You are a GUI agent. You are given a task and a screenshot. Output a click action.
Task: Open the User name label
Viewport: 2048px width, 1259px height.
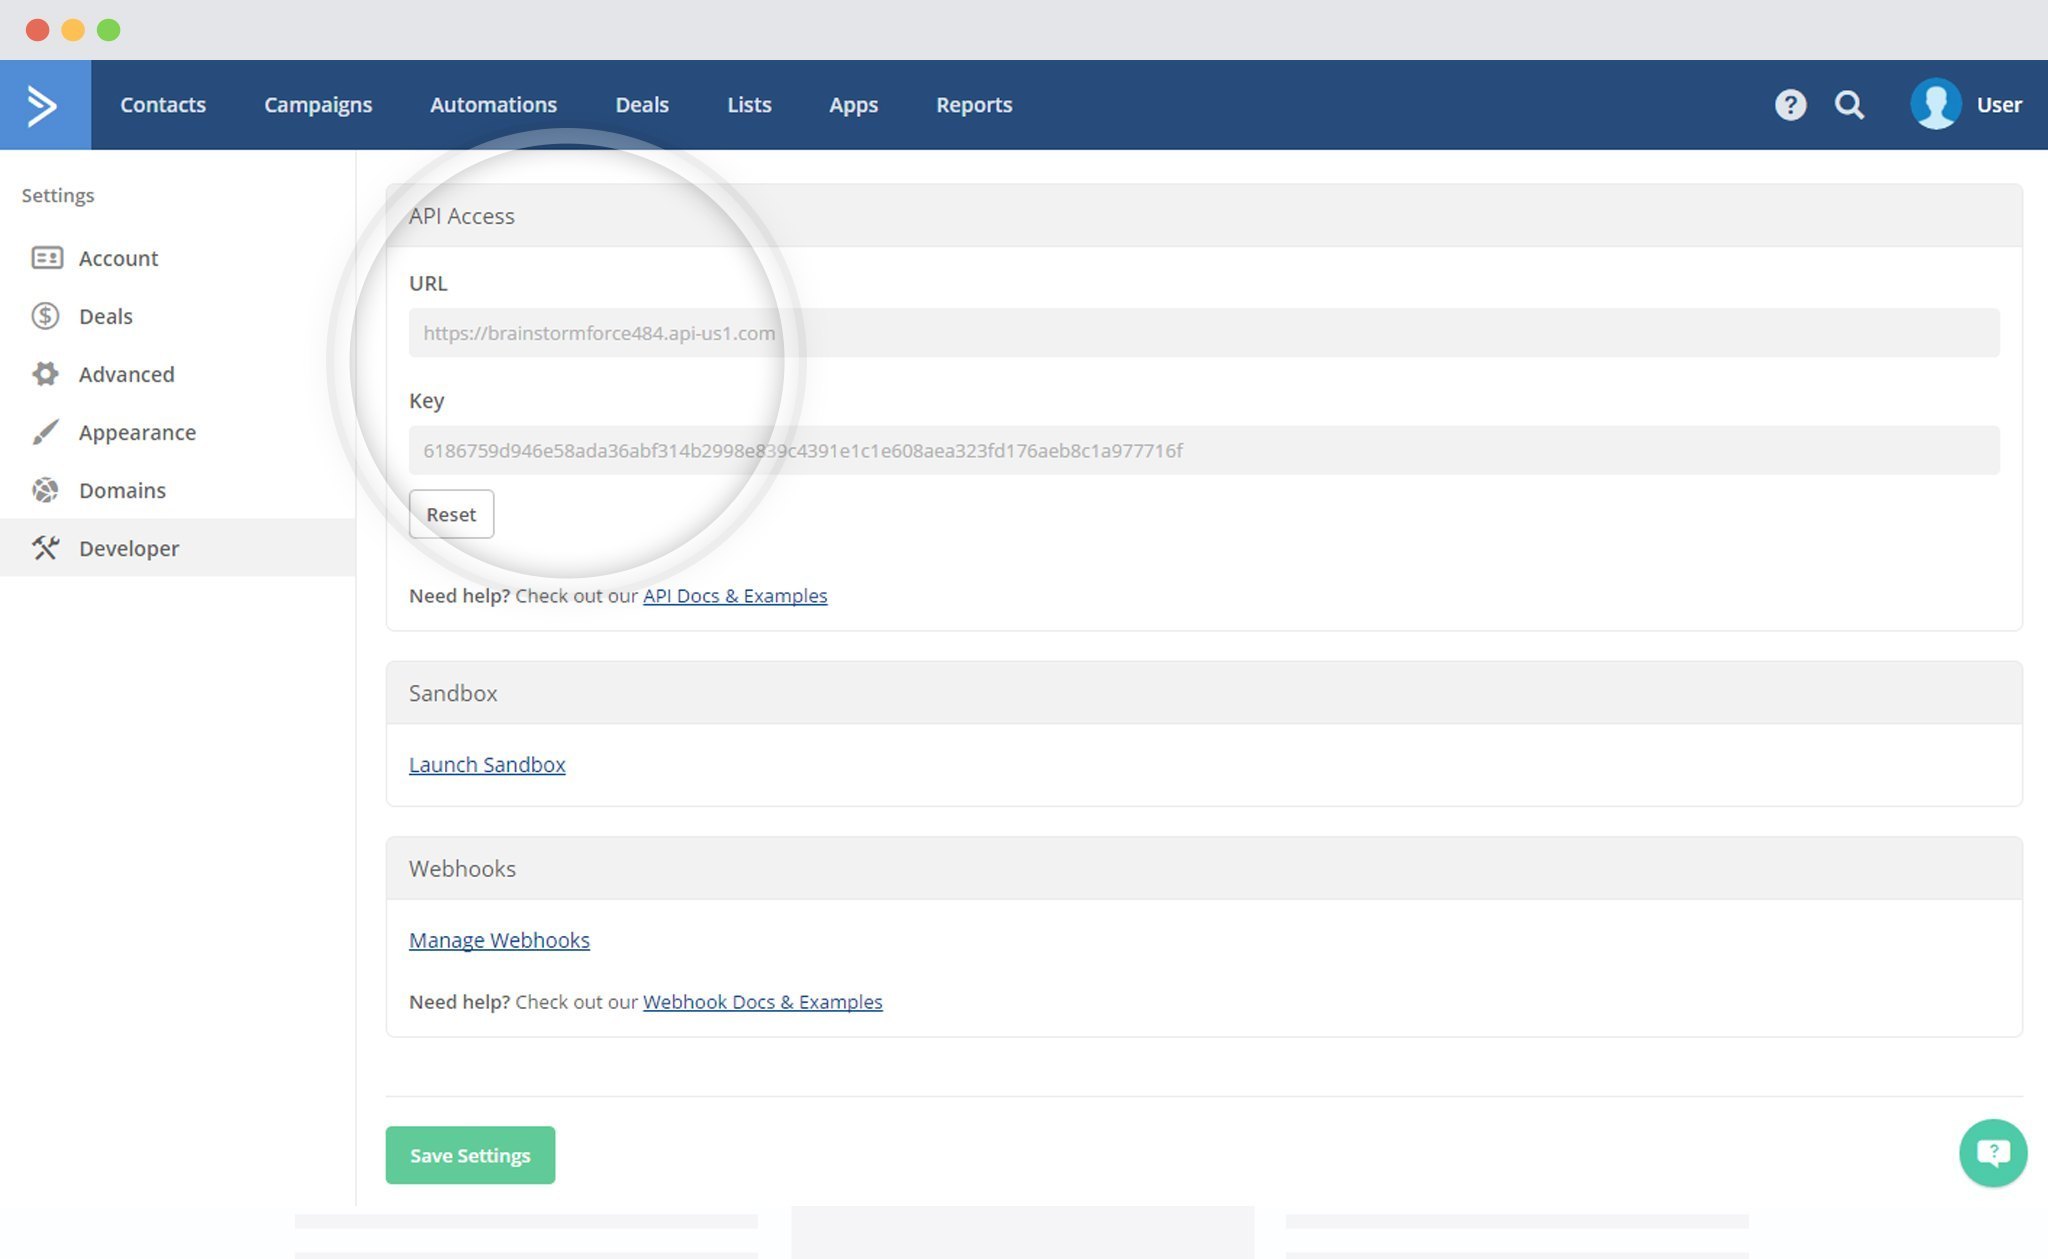tap(1999, 105)
